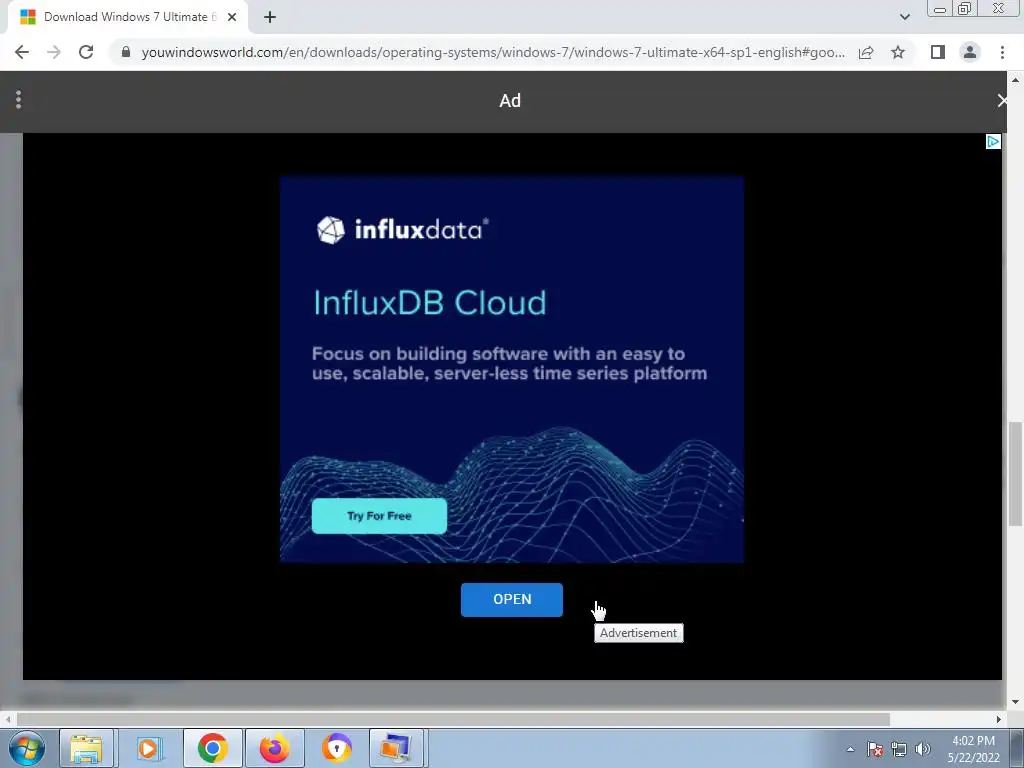The height and width of the screenshot is (768, 1024).
Task: Click the scroll left arrow
Action: pyautogui.click(x=7, y=719)
